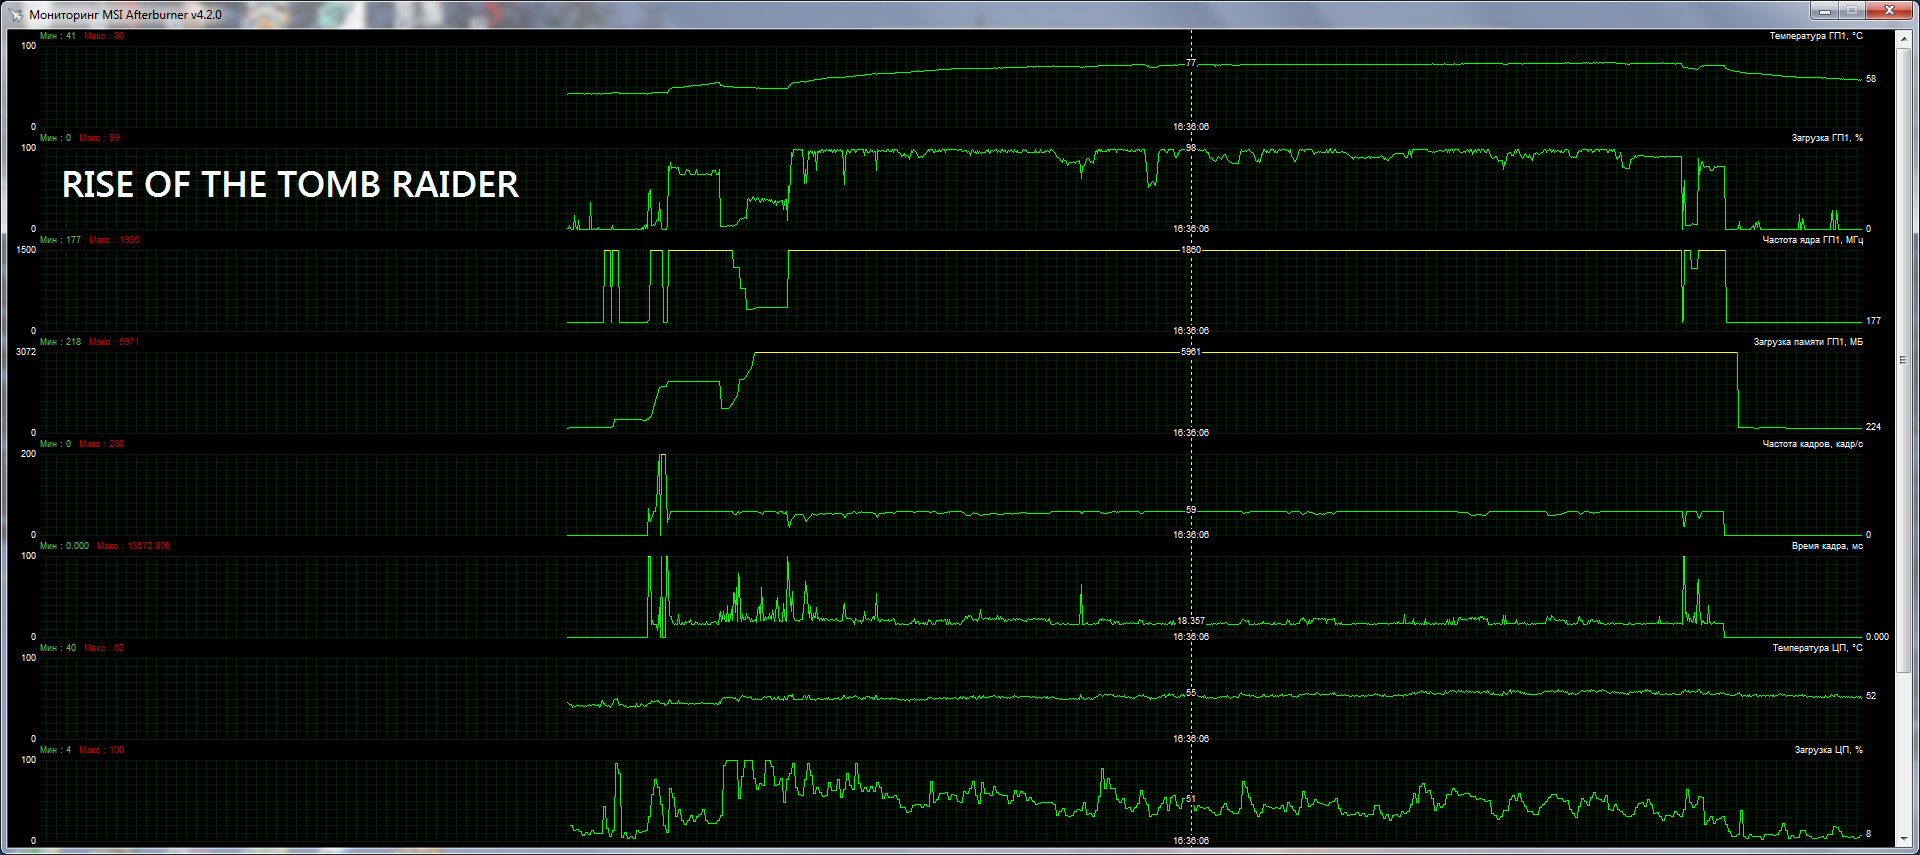1920x855 pixels.
Task: Click the 16:36:06 timestamp under CPU usage graph
Action: click(1191, 841)
